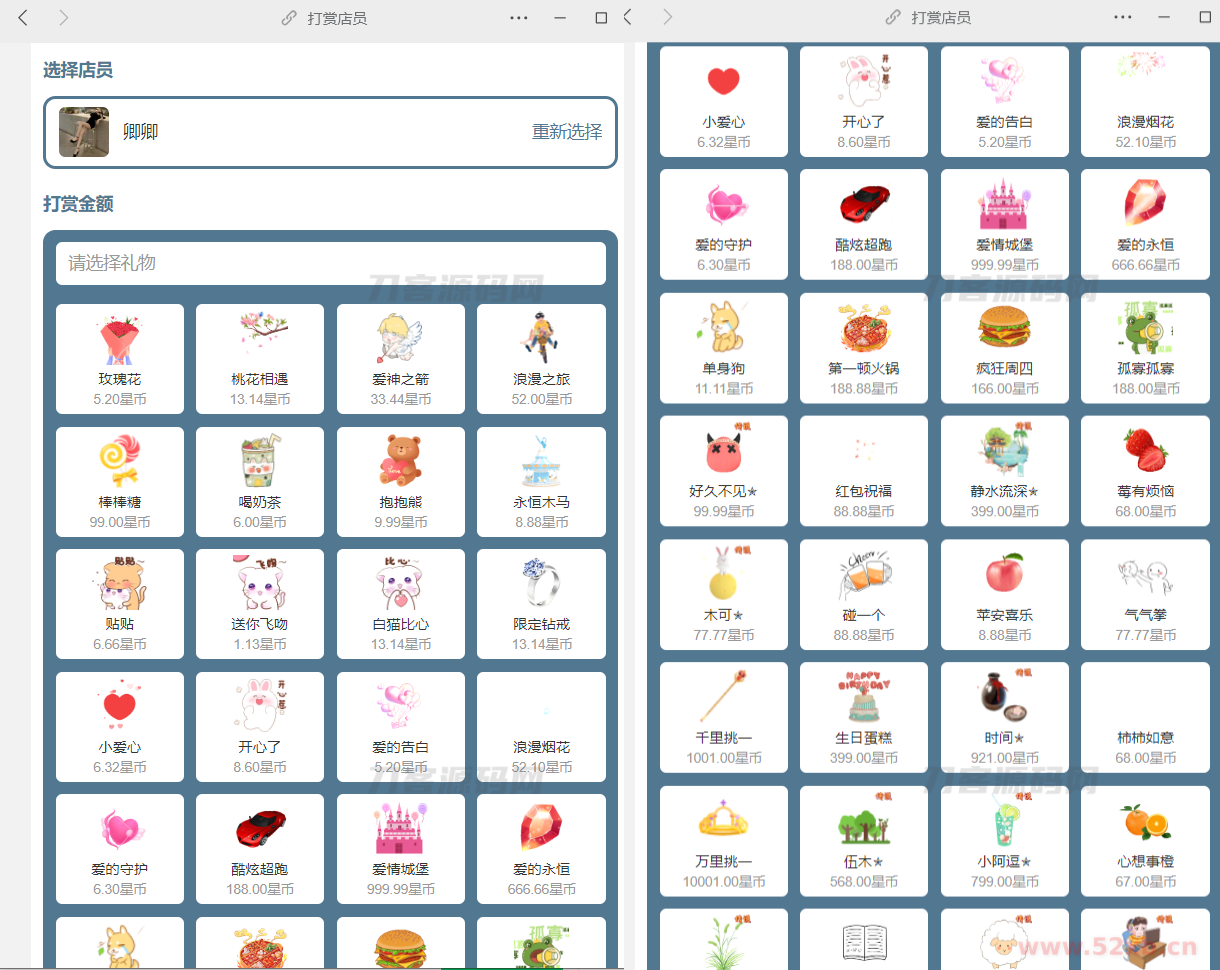
Task: Pick the 生日蛋糕 birthday cake gift
Action: [863, 716]
